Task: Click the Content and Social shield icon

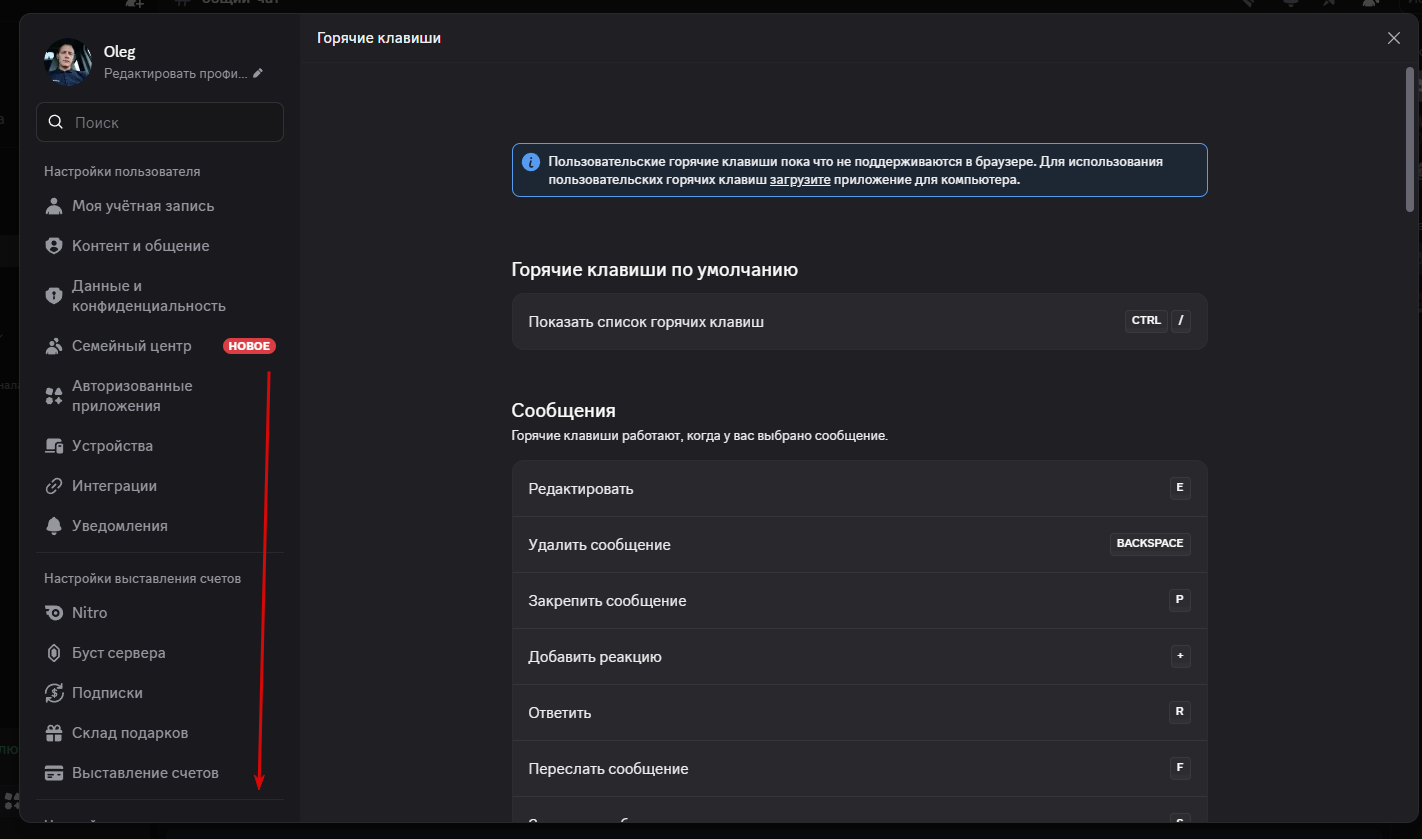Action: (54, 246)
